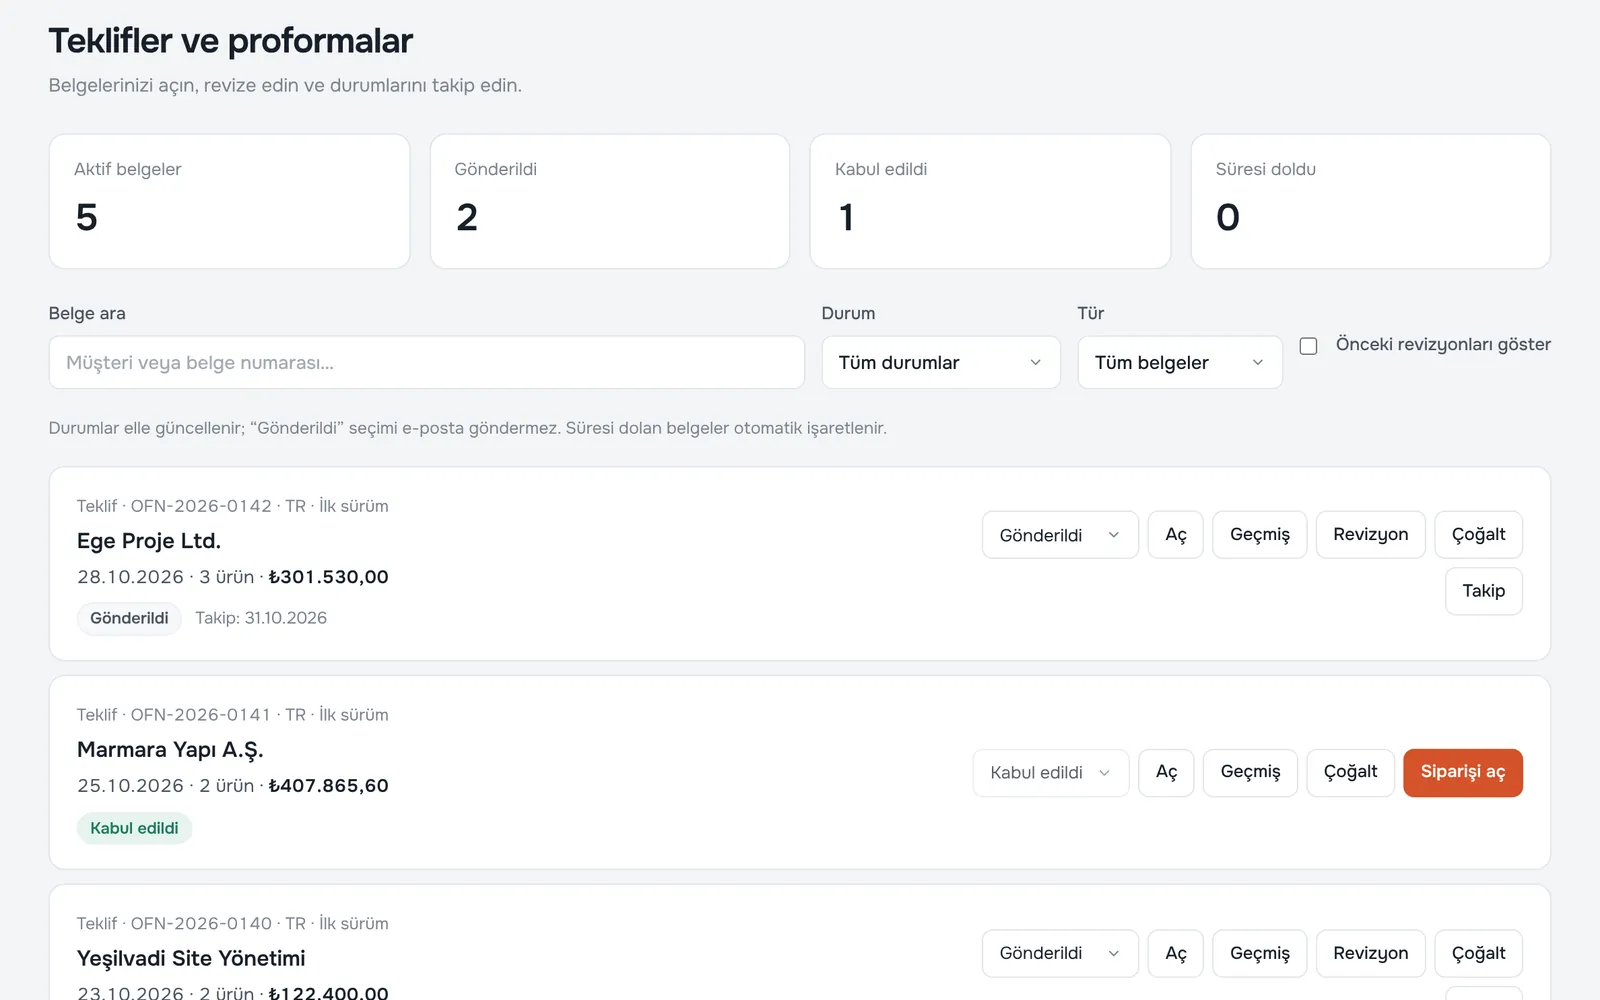Click the green Kabul edildi badge
This screenshot has width=1600, height=1000.
click(134, 828)
